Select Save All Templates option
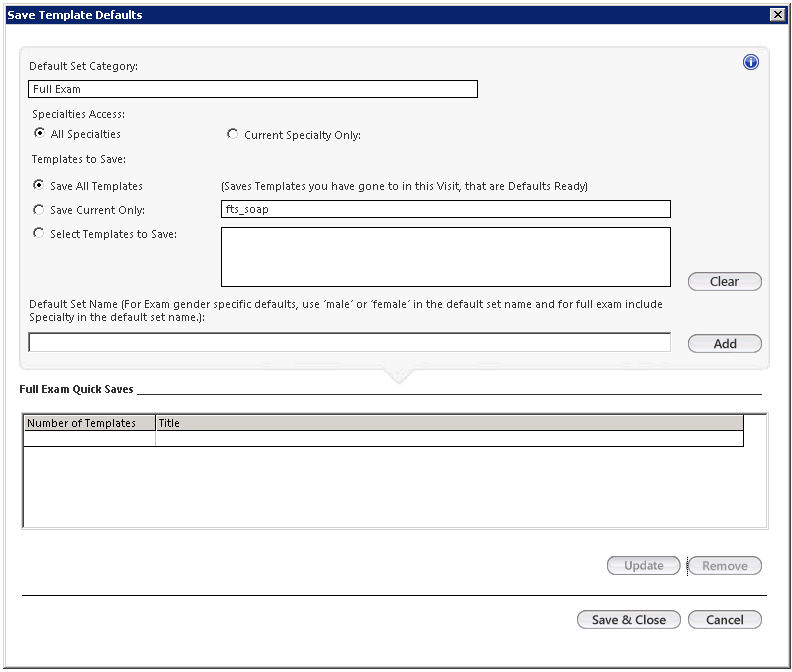 click(38, 185)
